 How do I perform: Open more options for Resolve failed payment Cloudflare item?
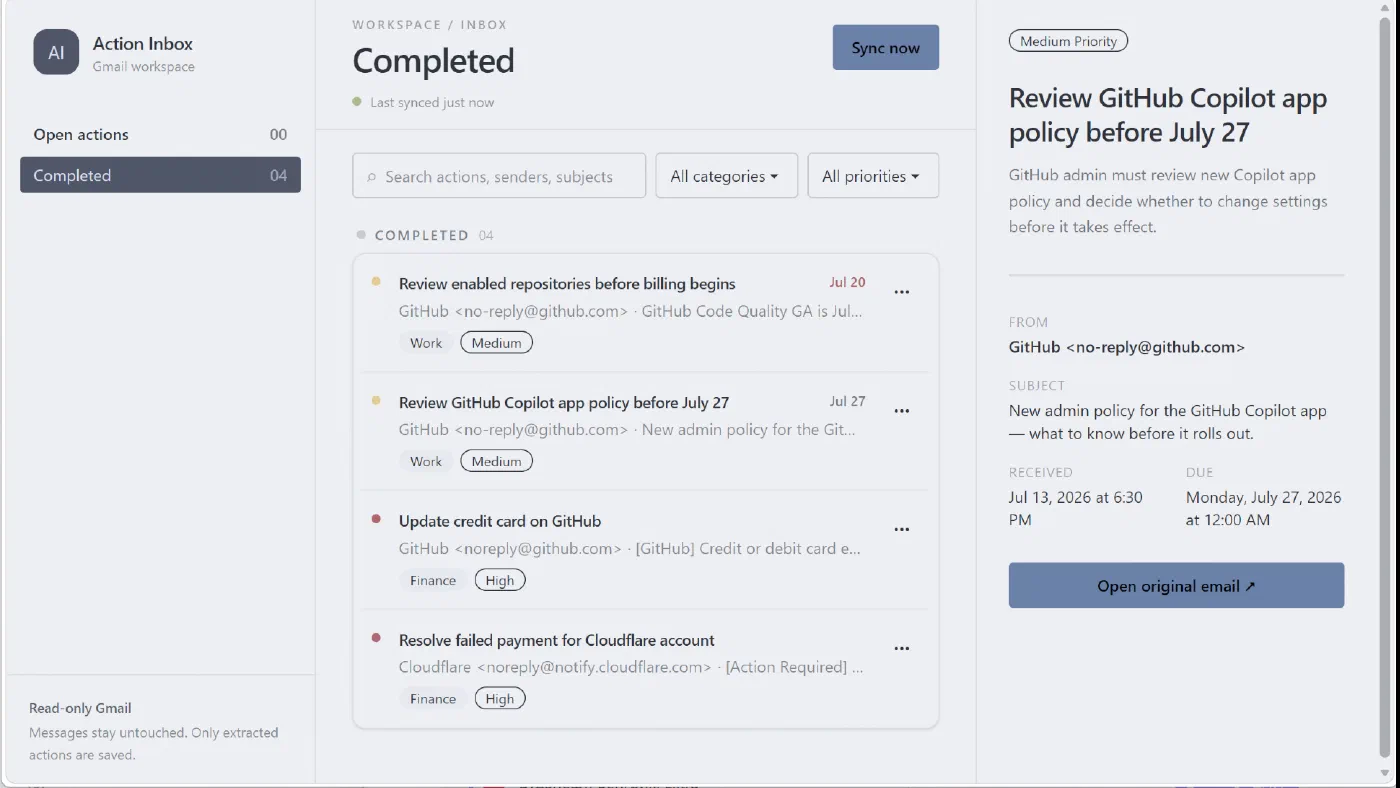902,649
